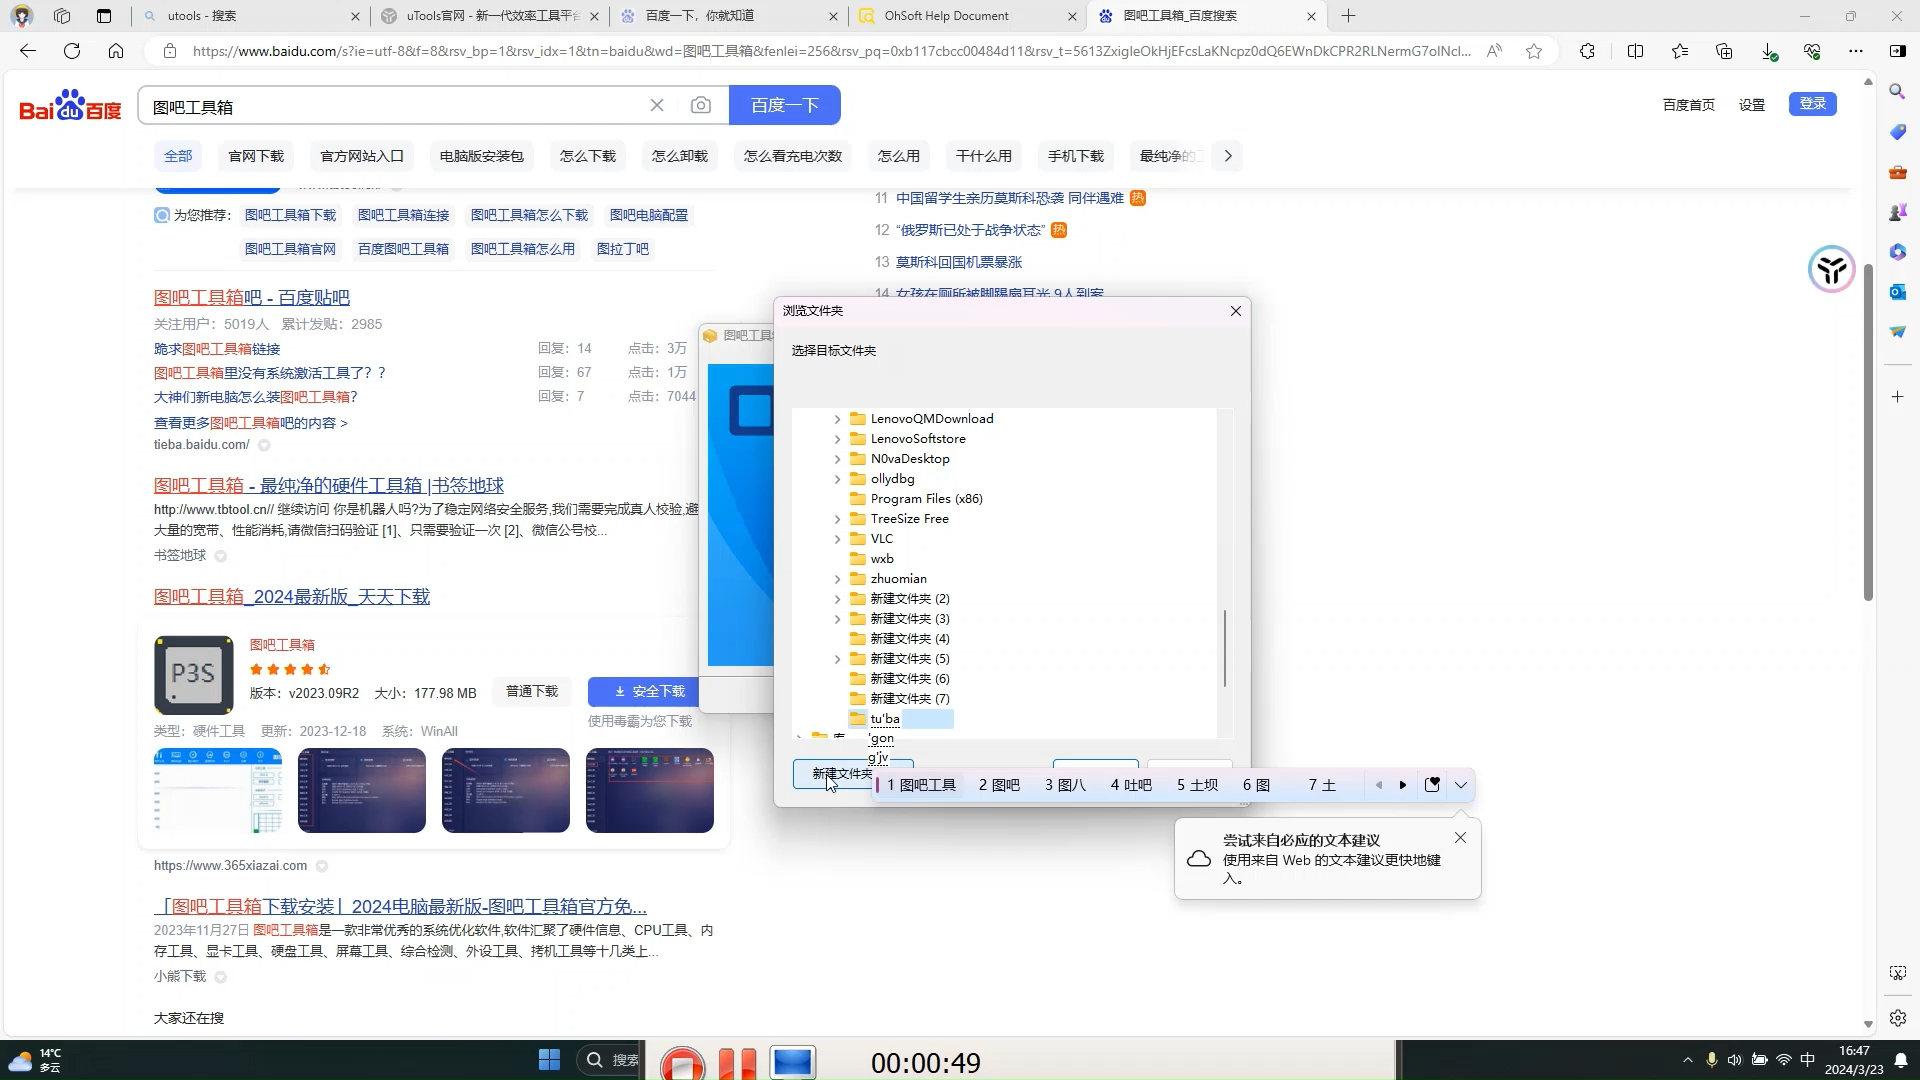Viewport: 1920px width, 1080px height.
Task: Open Edge sidebar Outlook icon
Action: point(1897,292)
